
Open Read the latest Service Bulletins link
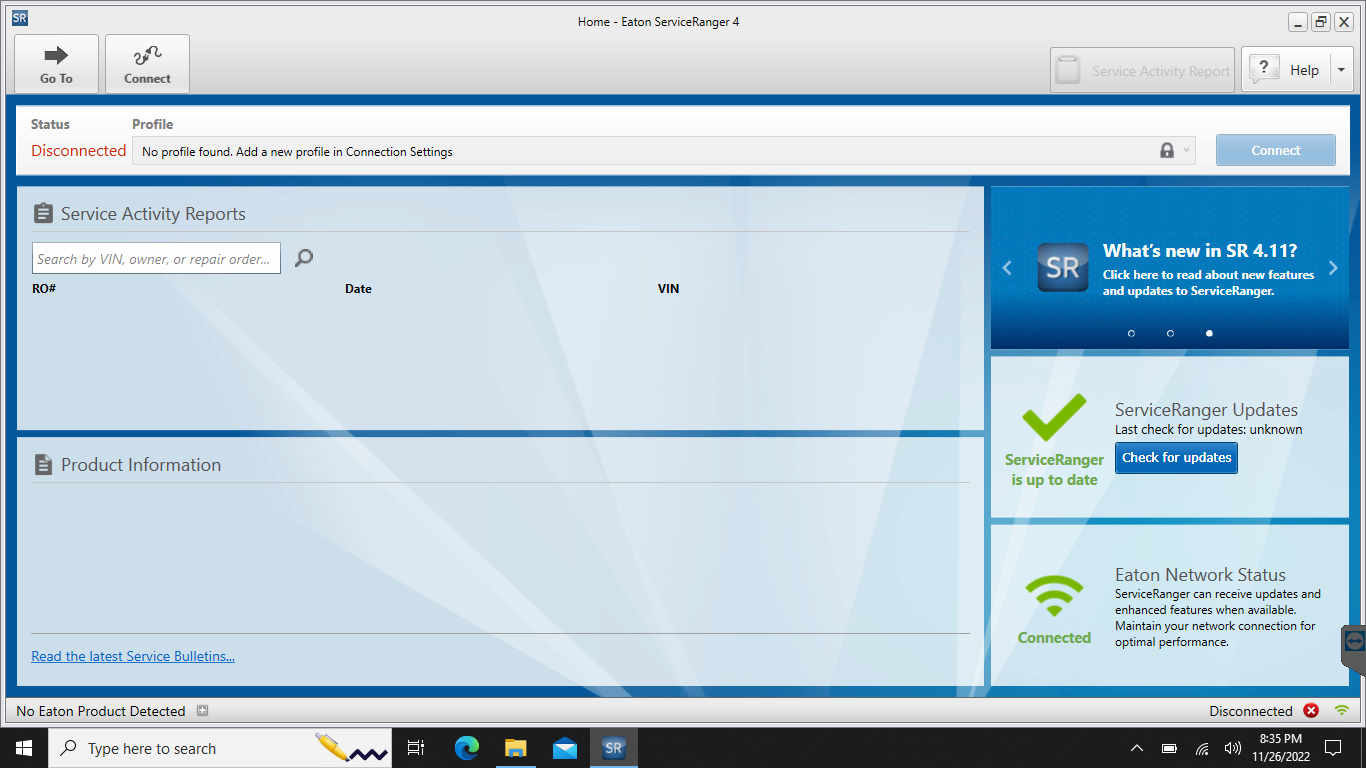click(x=133, y=656)
